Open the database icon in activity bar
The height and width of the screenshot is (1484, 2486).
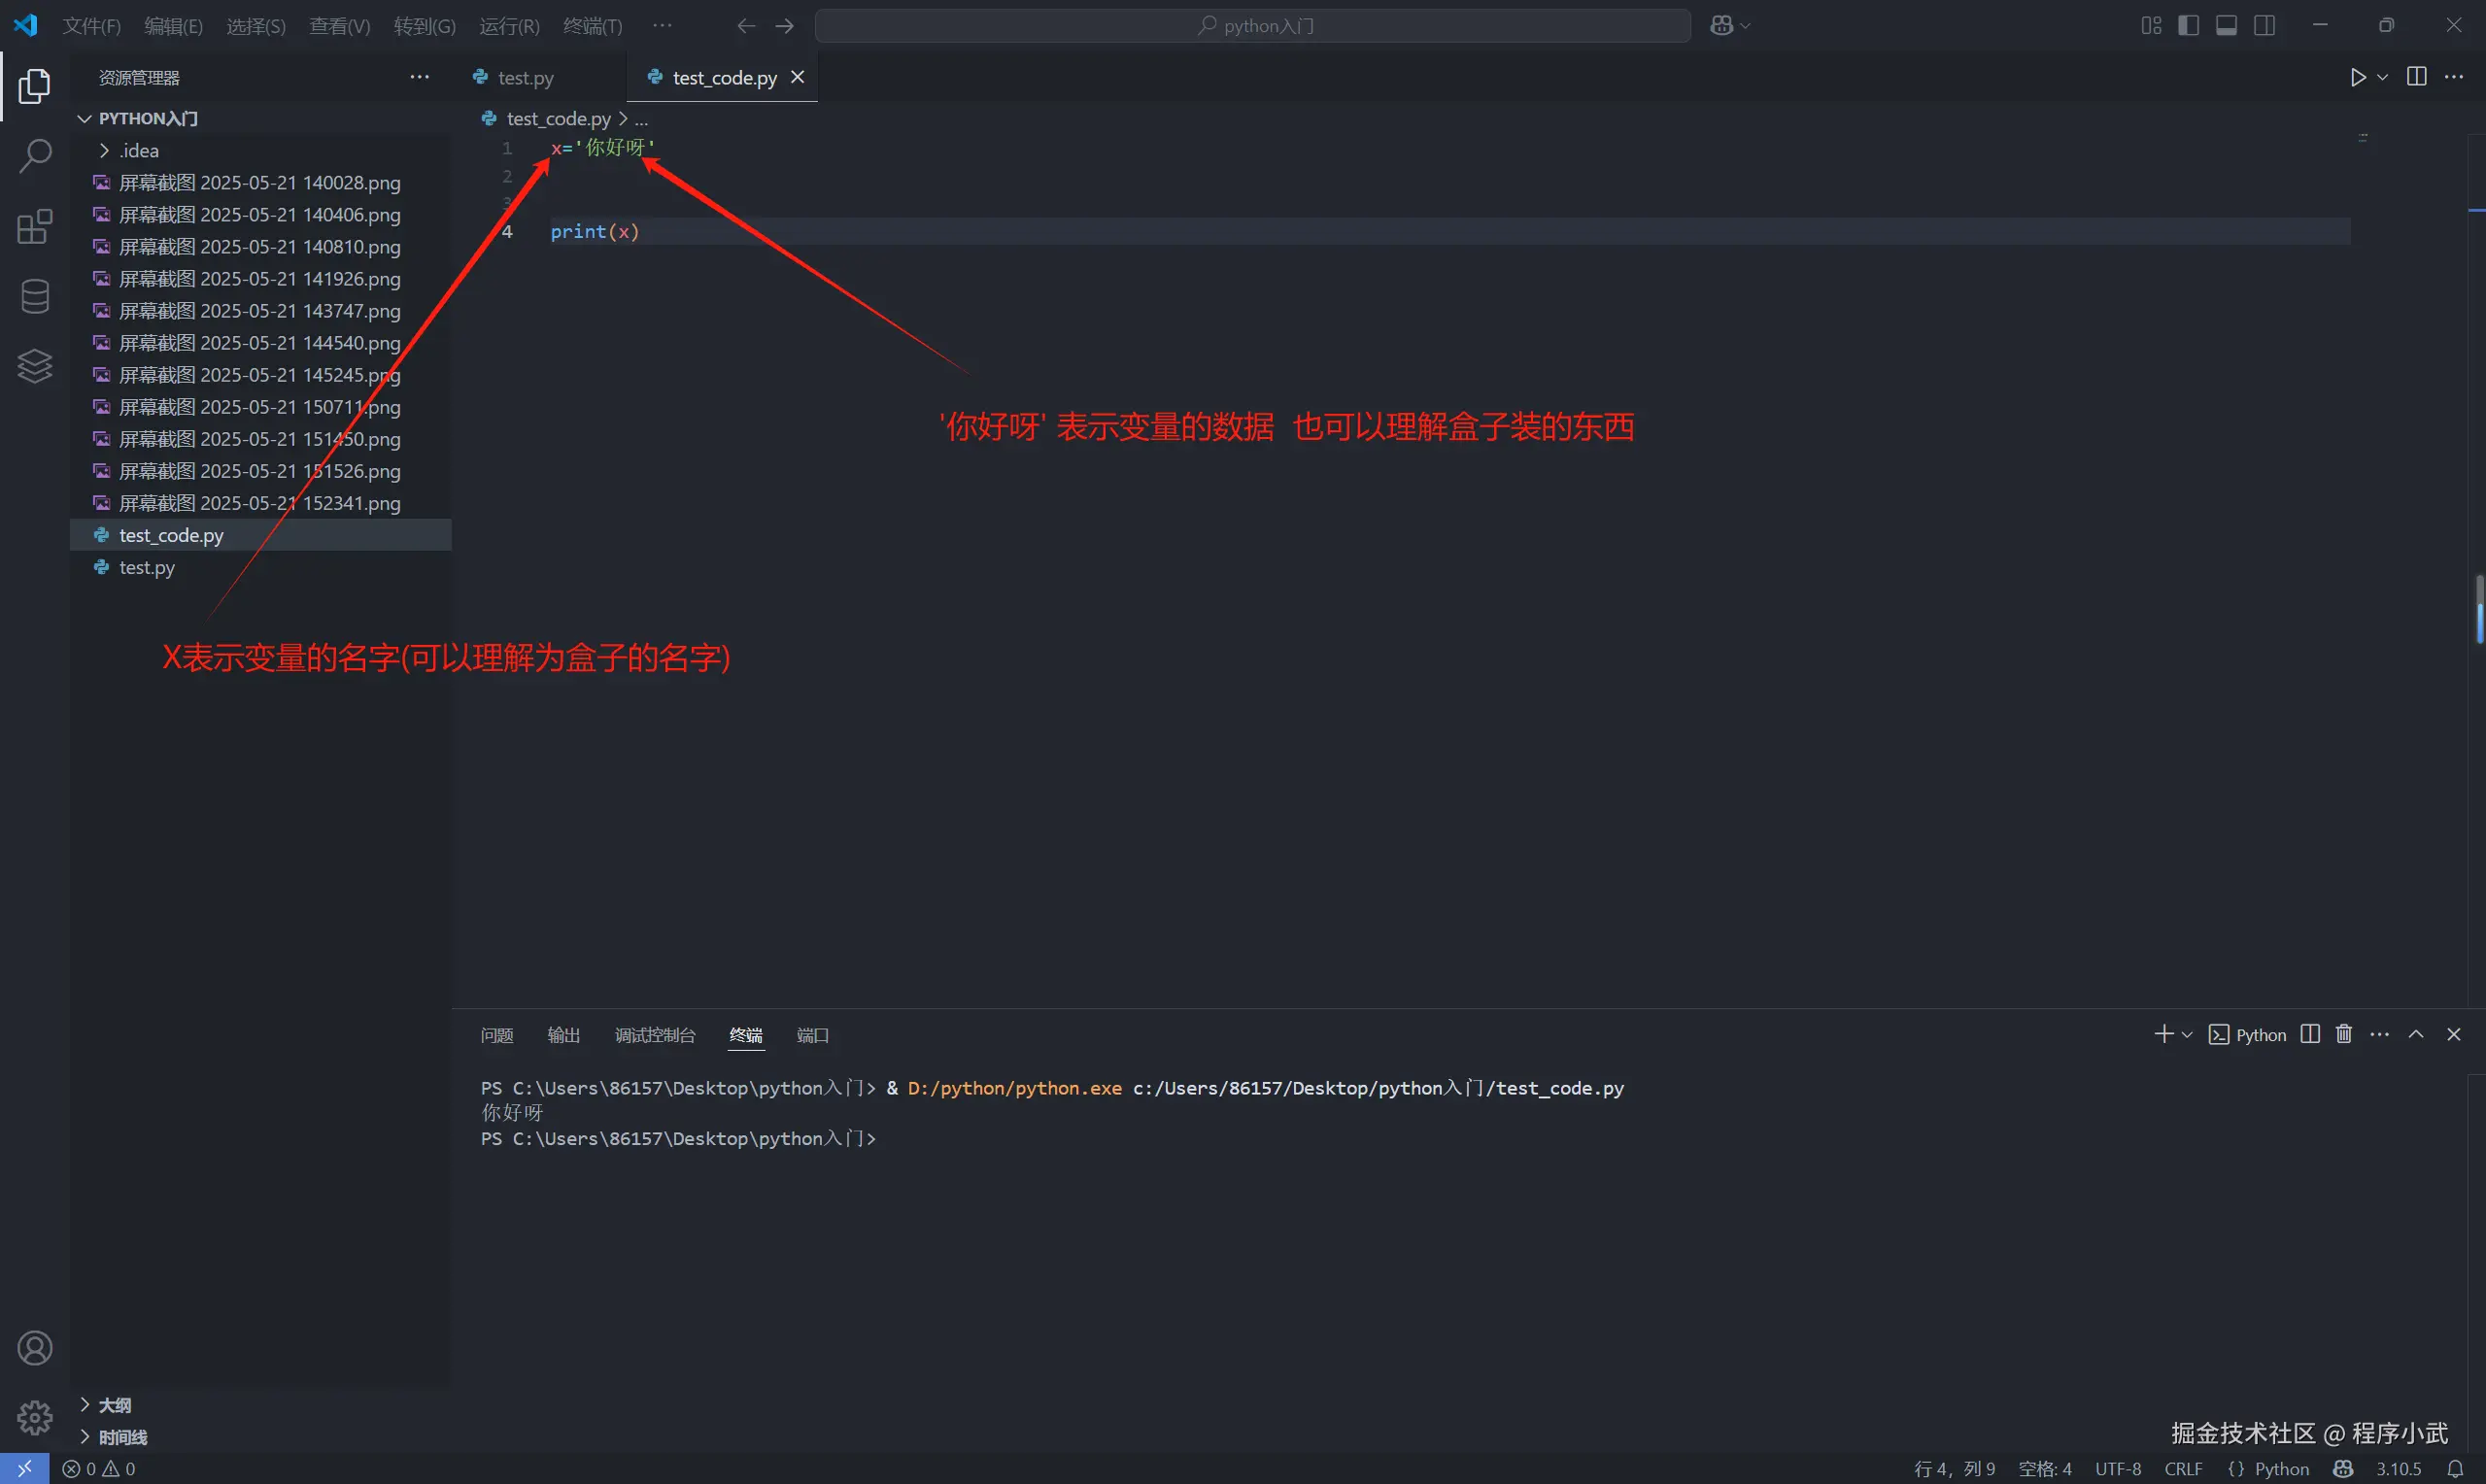tap(35, 296)
